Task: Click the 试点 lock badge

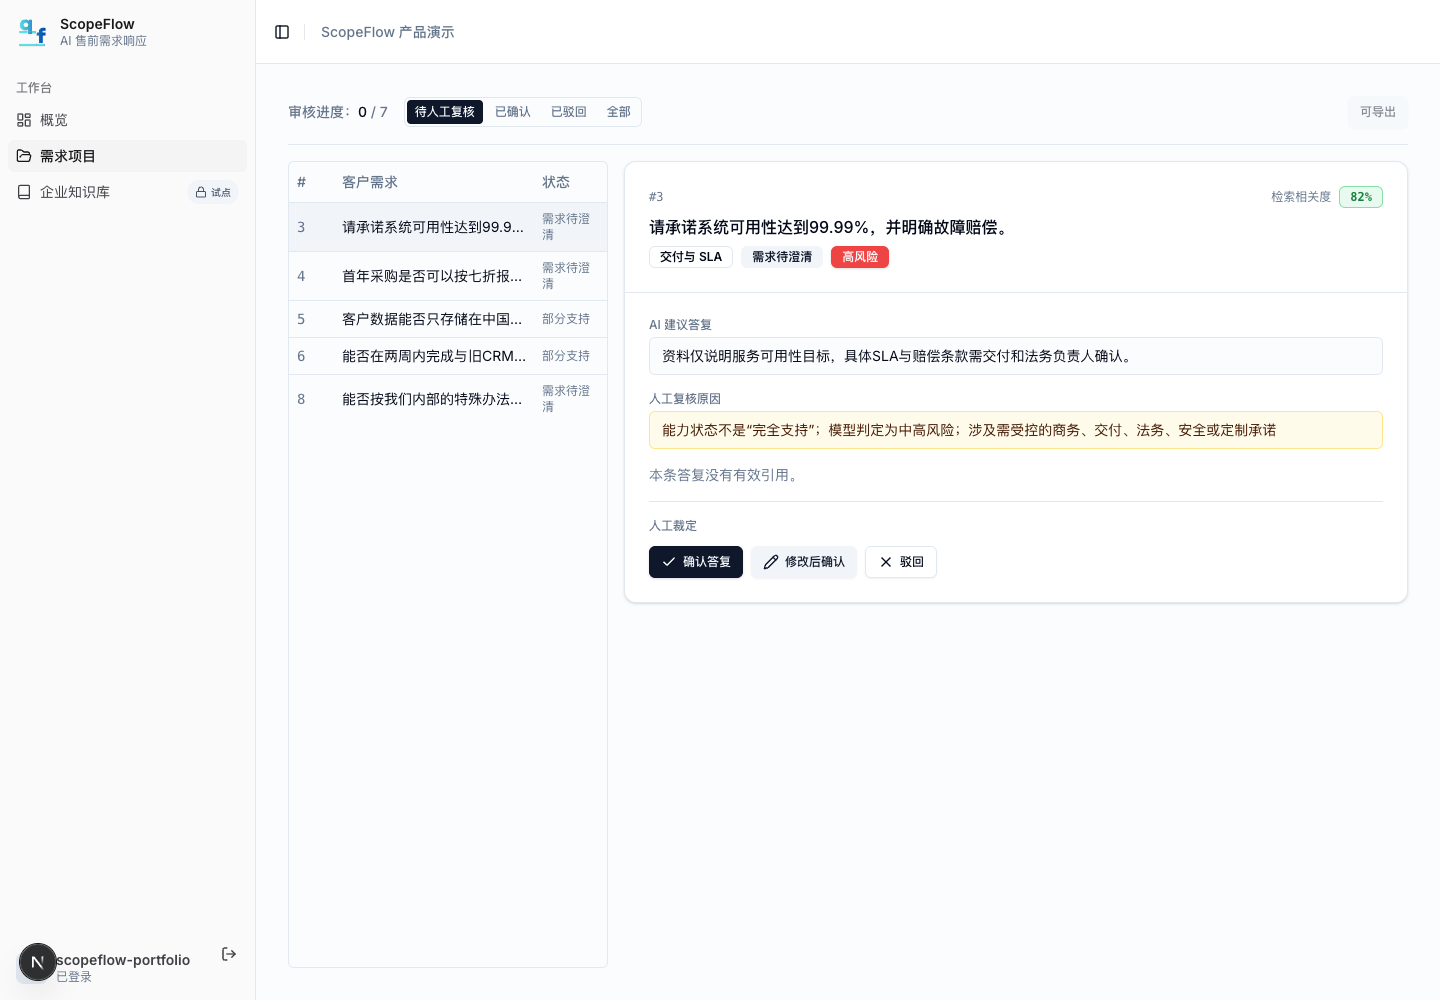Action: pos(213,192)
